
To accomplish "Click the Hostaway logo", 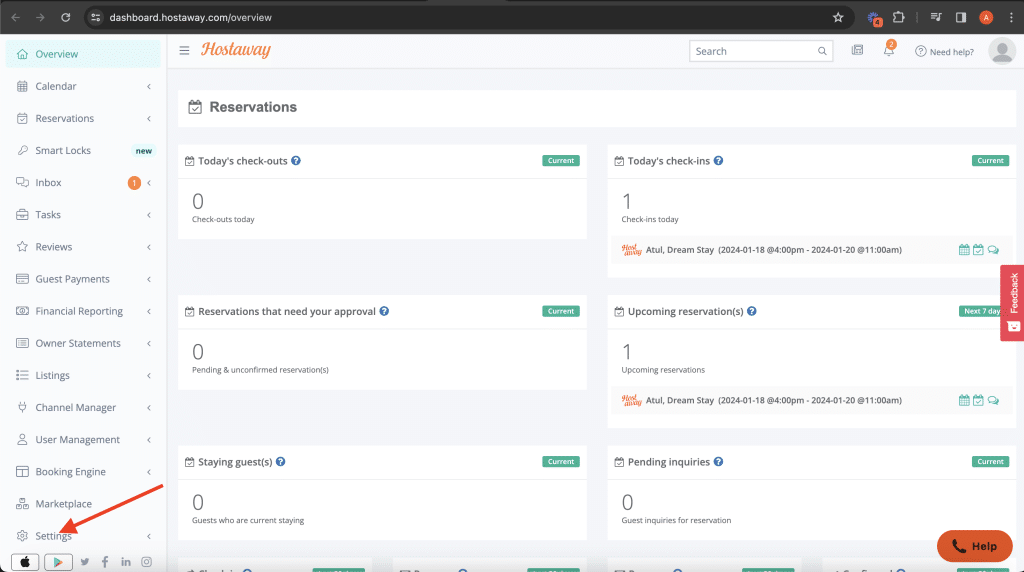I will pos(236,50).
